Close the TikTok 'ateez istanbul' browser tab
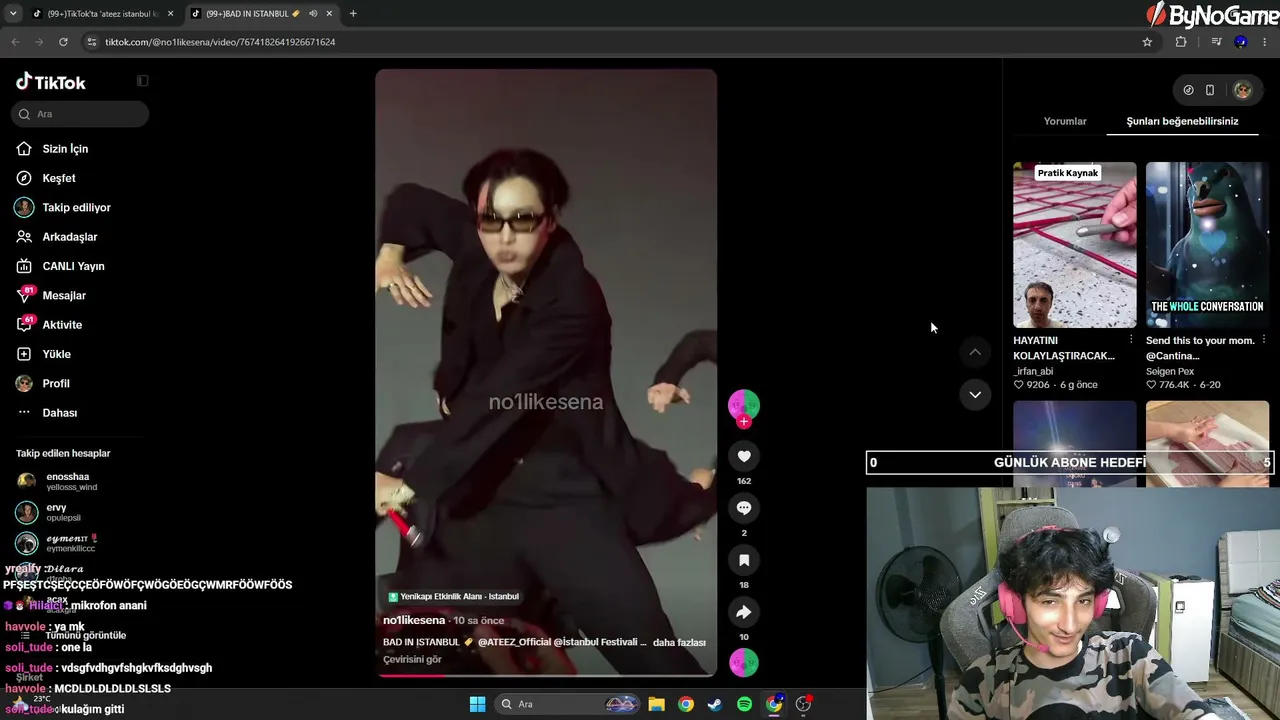 tap(171, 14)
